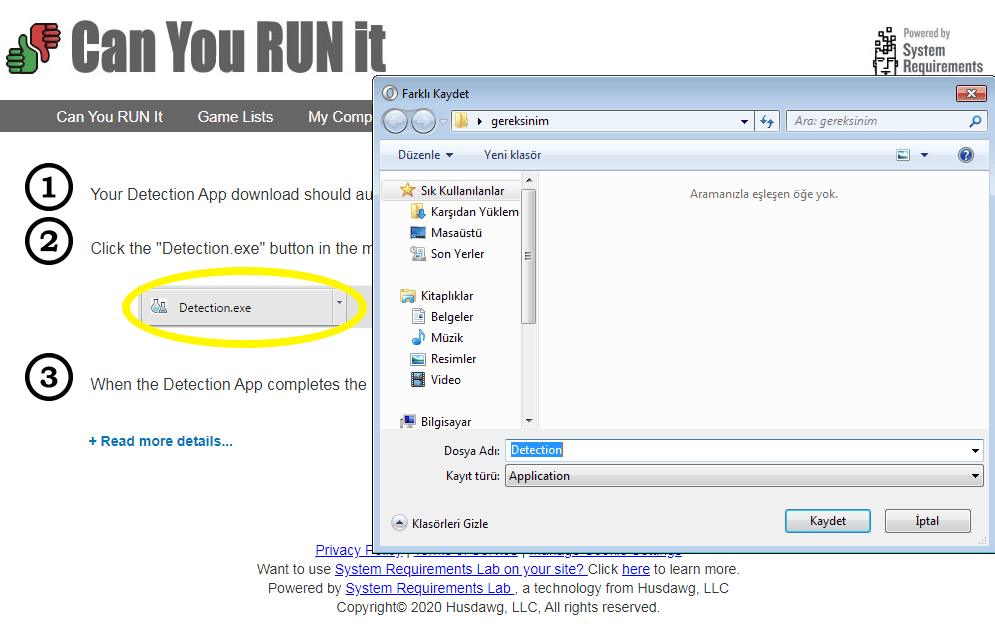Screen dimensions: 995x626
Task: Expand the Kayıt türü Application dropdown
Action: coord(975,476)
